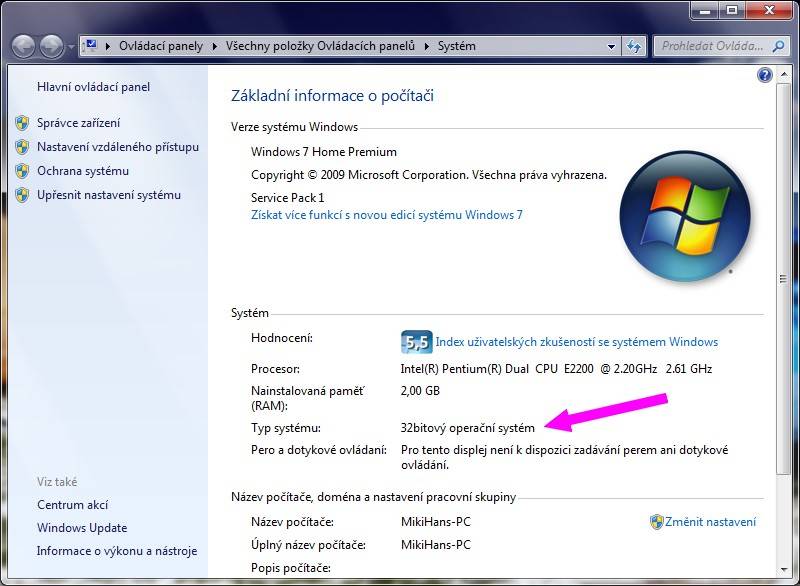Close the System window
Screen dimensions: 800x586
coord(769,10)
